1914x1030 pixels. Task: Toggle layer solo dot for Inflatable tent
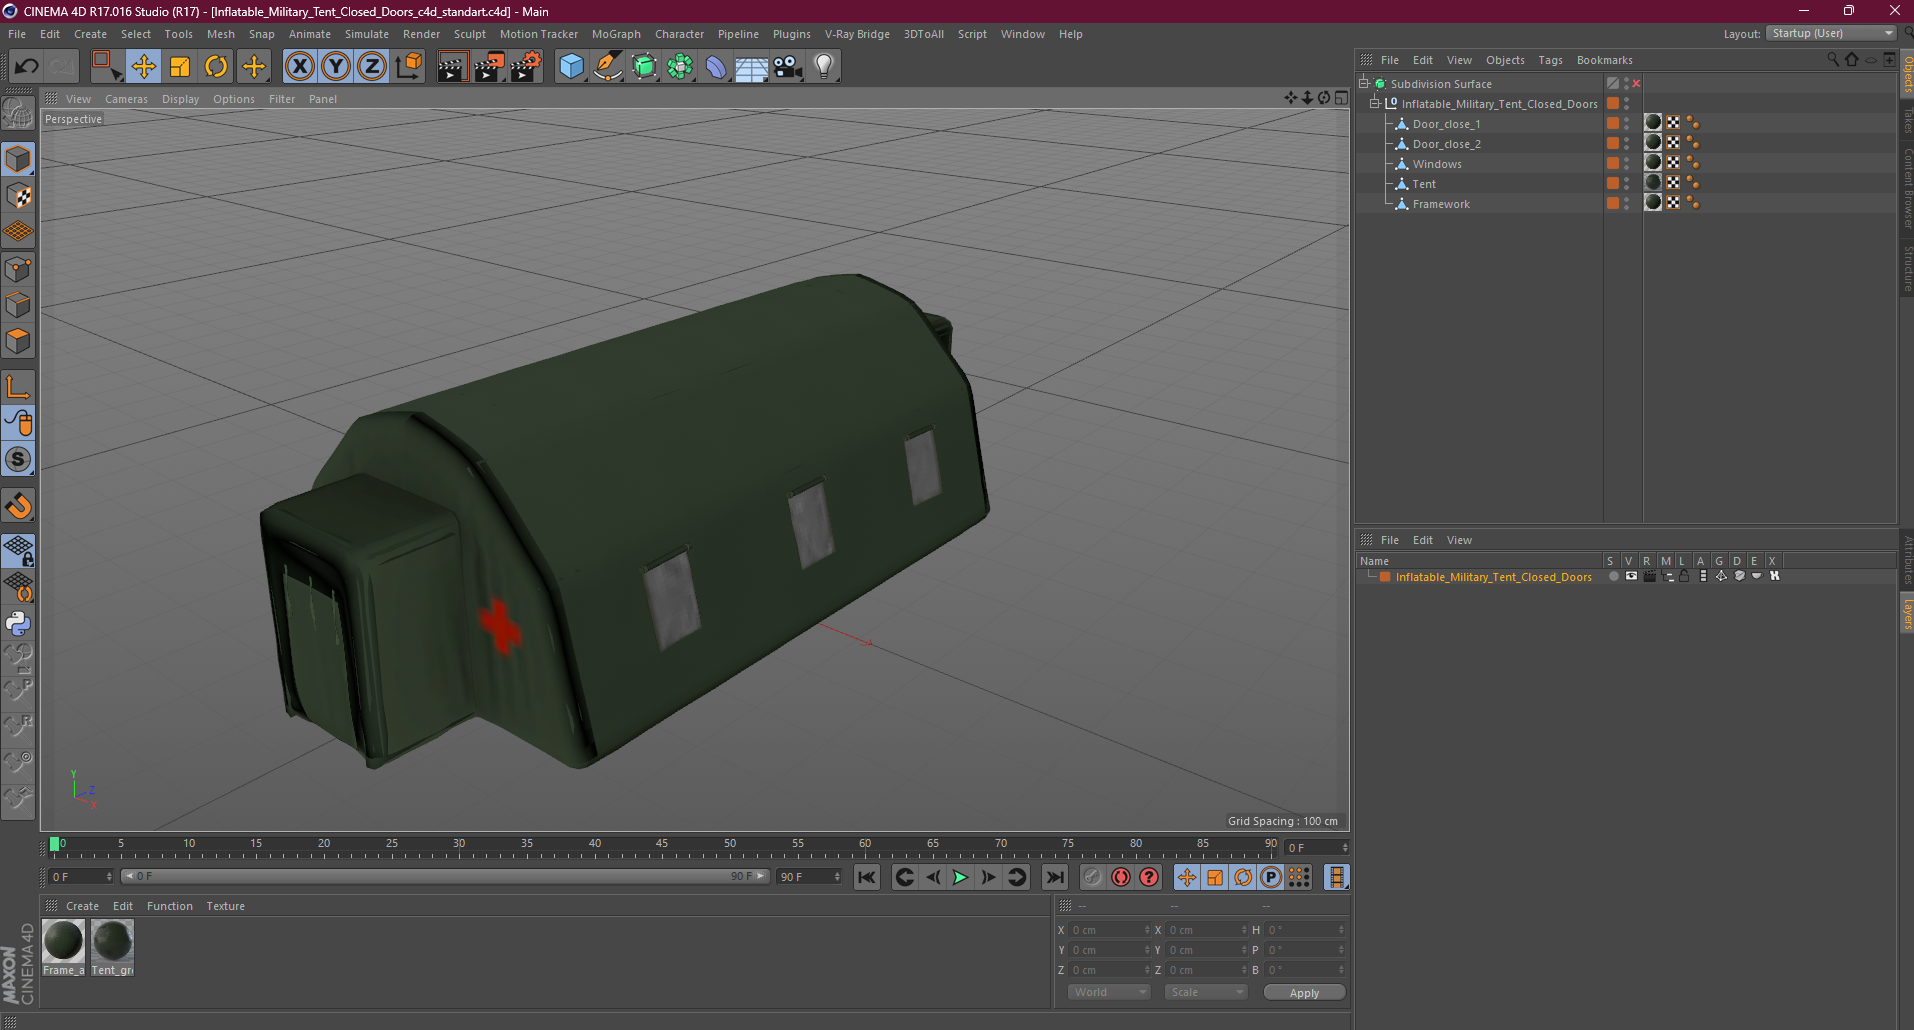pos(1613,577)
